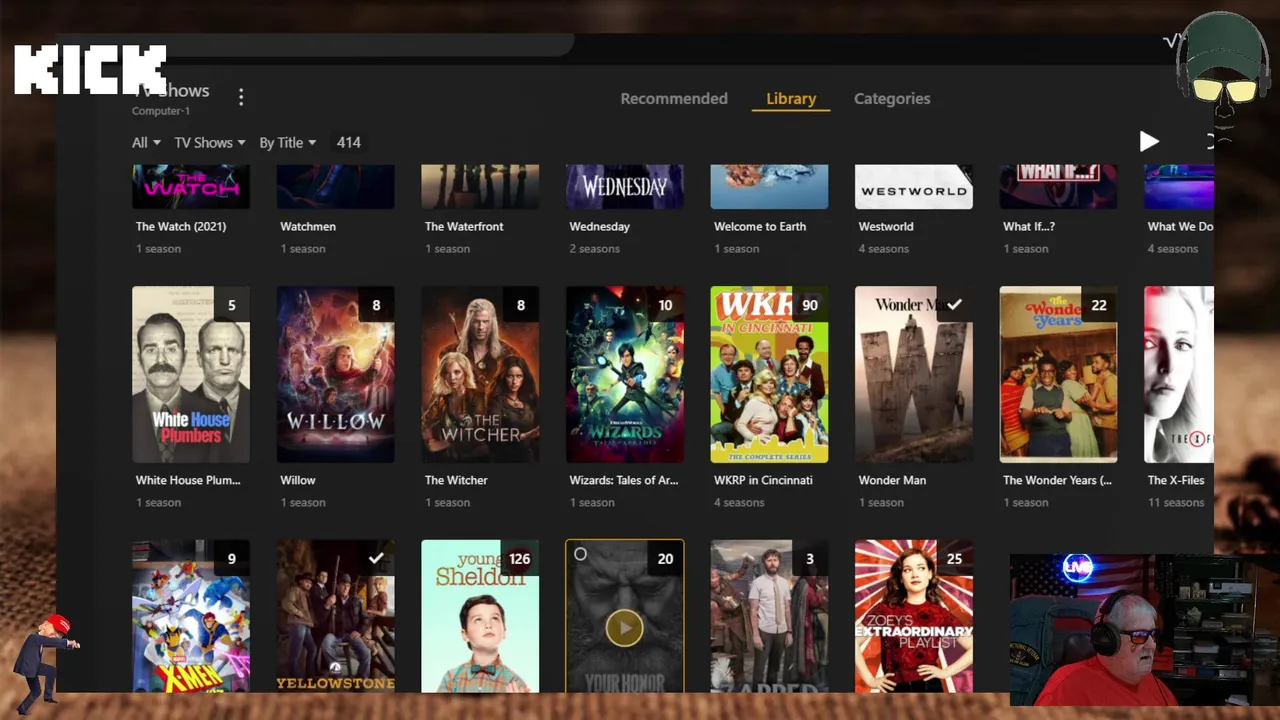
Task: Click the Wednesday title text
Action: point(600,227)
